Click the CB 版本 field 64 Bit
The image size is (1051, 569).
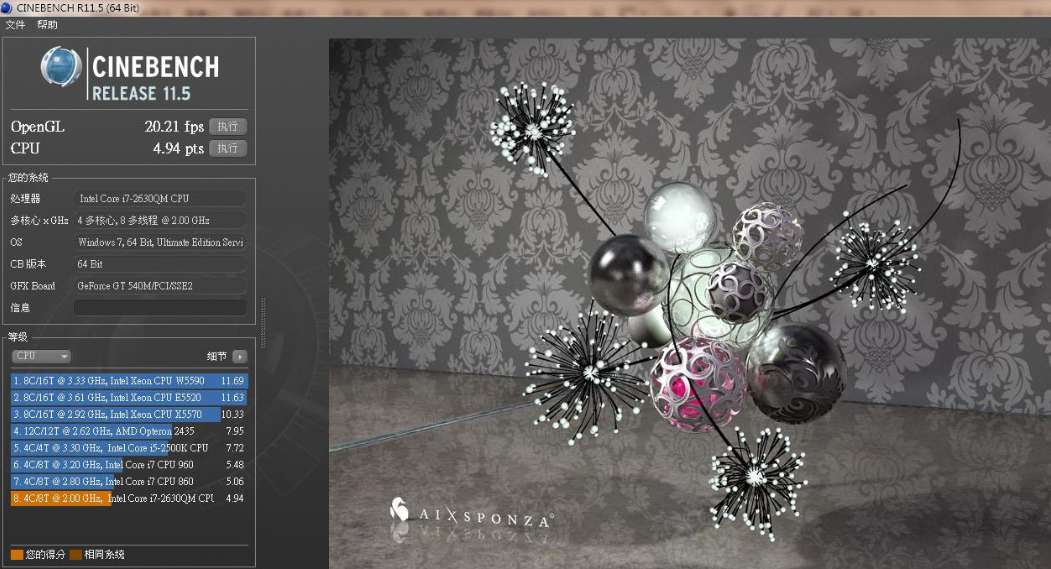[160, 264]
